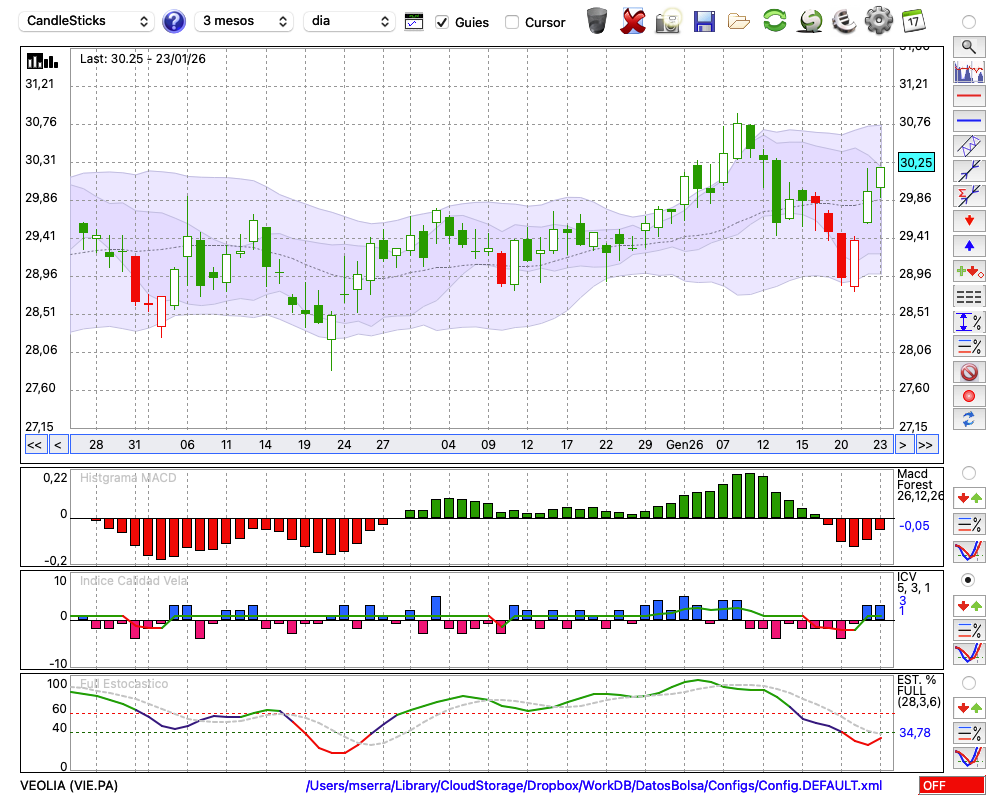Select the blue horizontal line tool
This screenshot has height=800, width=1000.
[x=968, y=121]
